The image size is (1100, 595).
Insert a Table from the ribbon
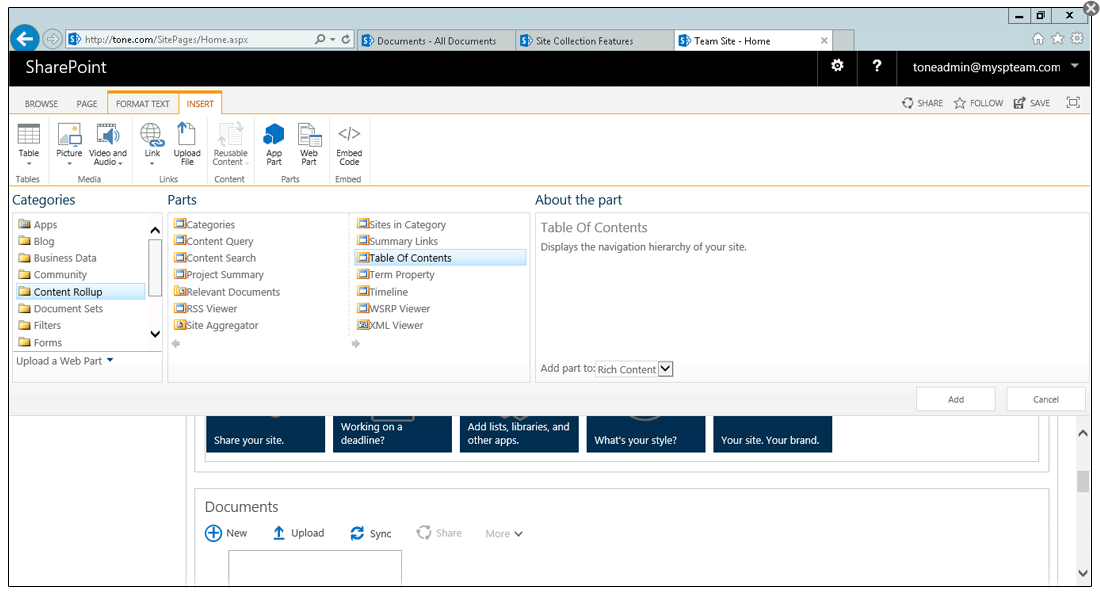(29, 144)
